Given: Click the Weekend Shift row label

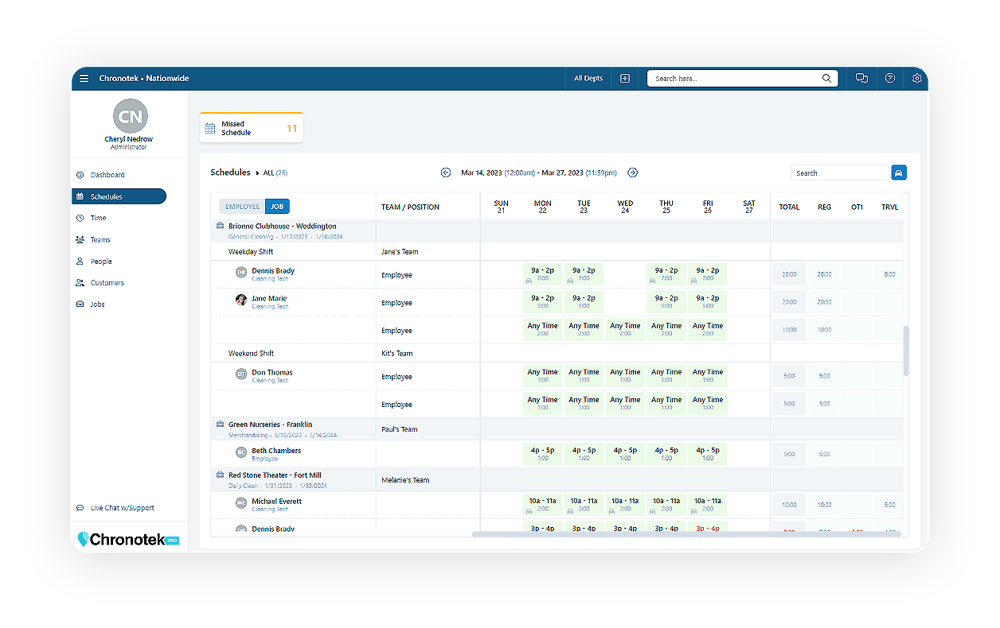Looking at the screenshot, I should [x=251, y=353].
